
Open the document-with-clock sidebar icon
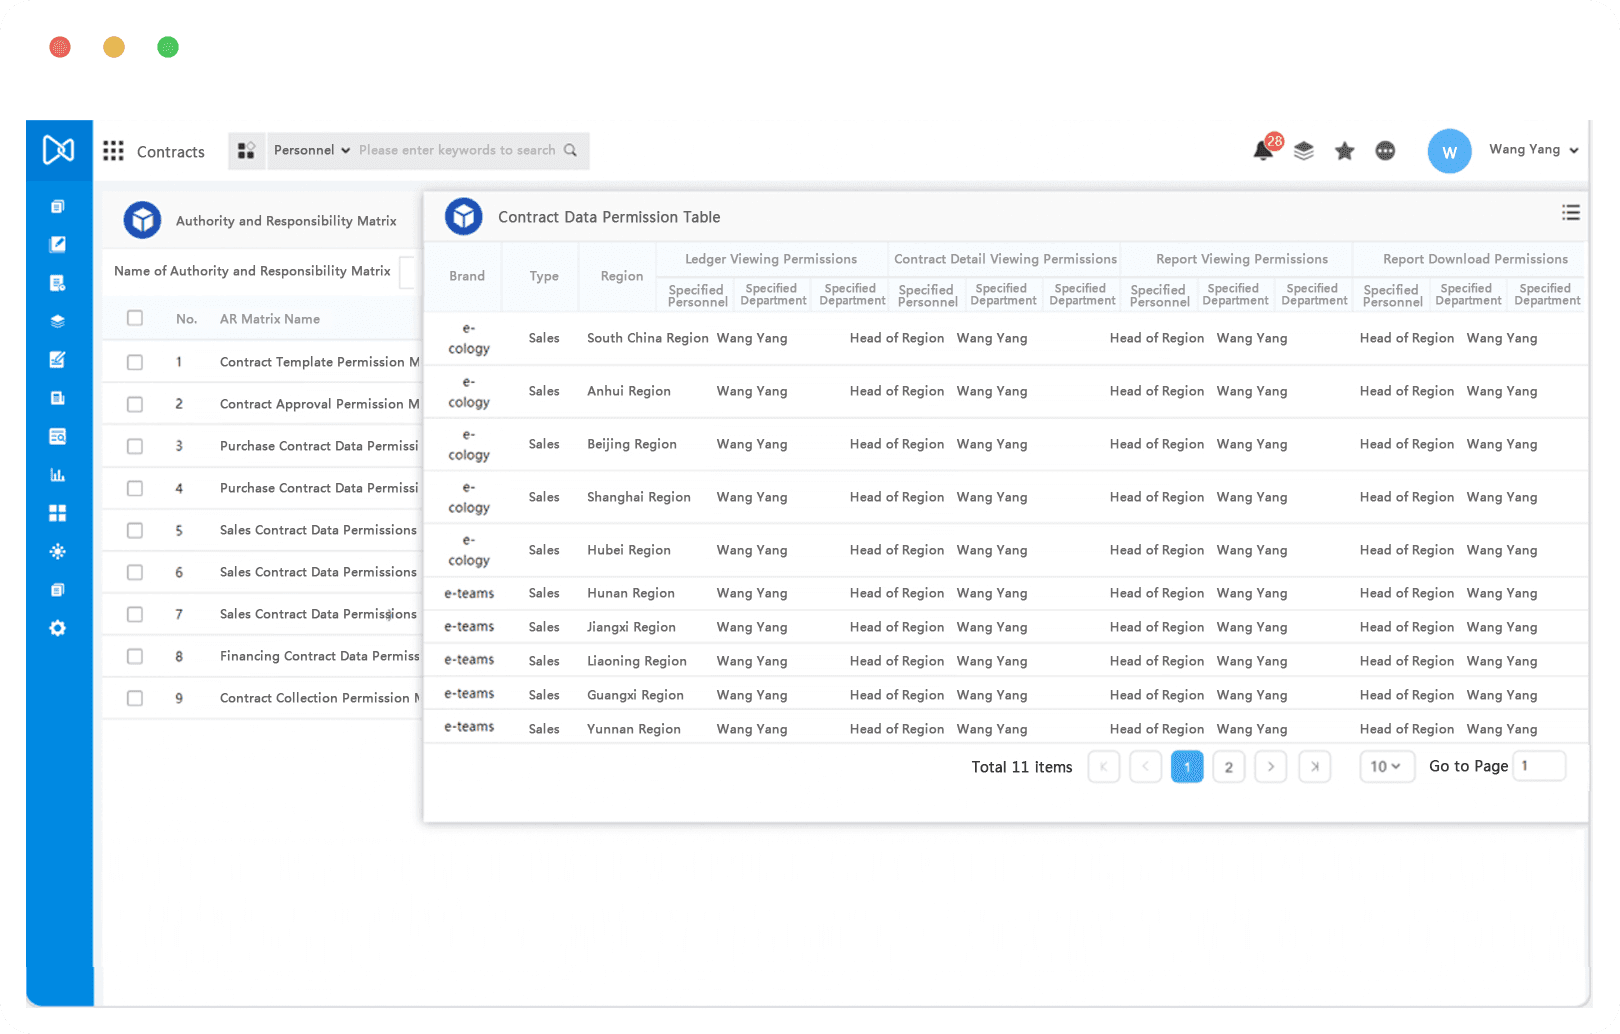pyautogui.click(x=58, y=283)
